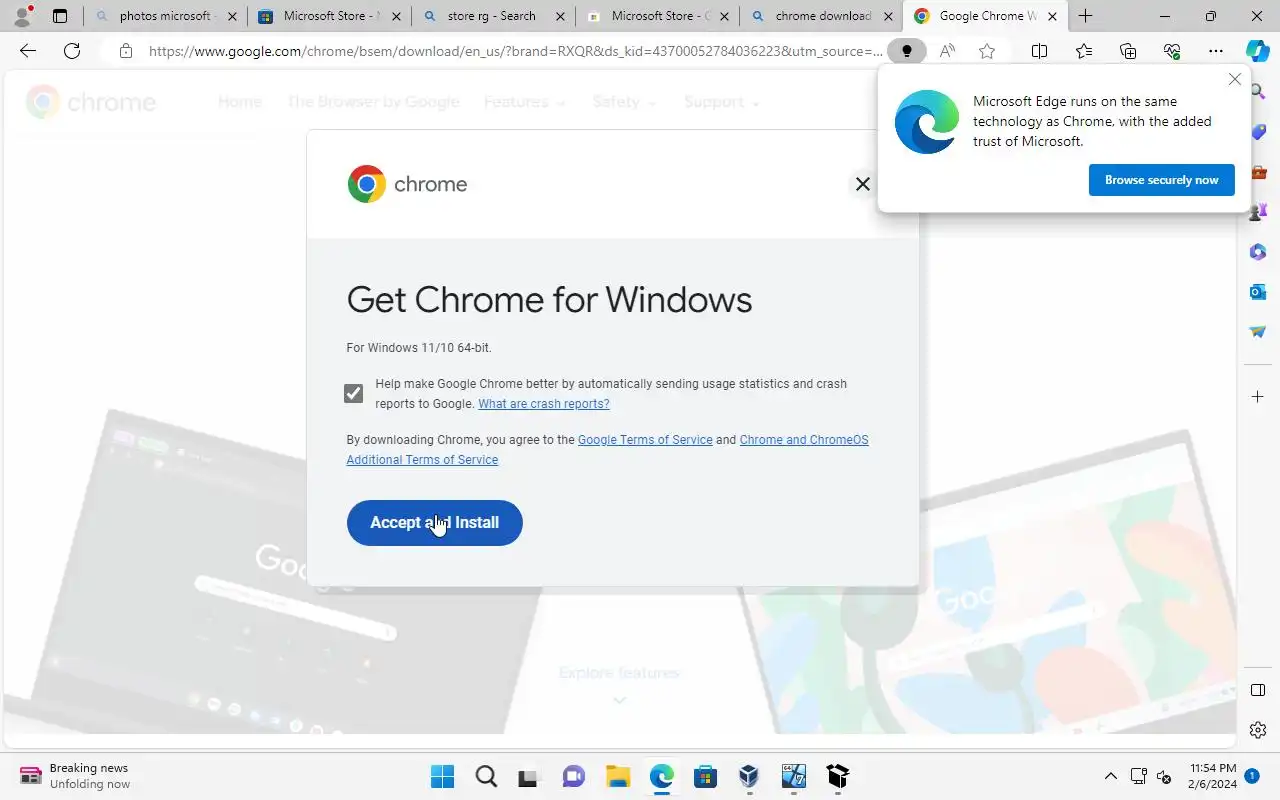
Task: Open the Split screen icon
Action: (1039, 52)
